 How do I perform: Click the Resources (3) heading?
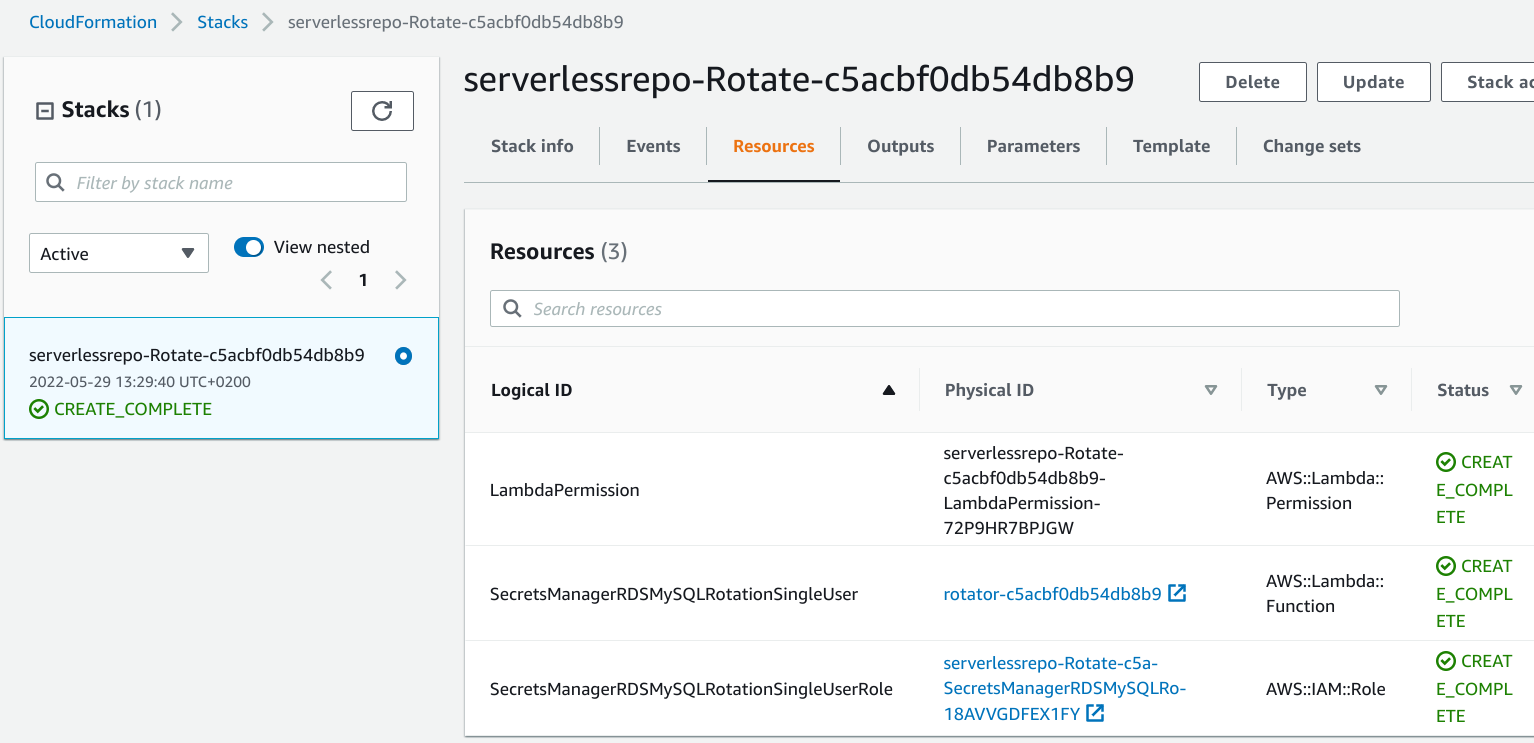coord(559,251)
